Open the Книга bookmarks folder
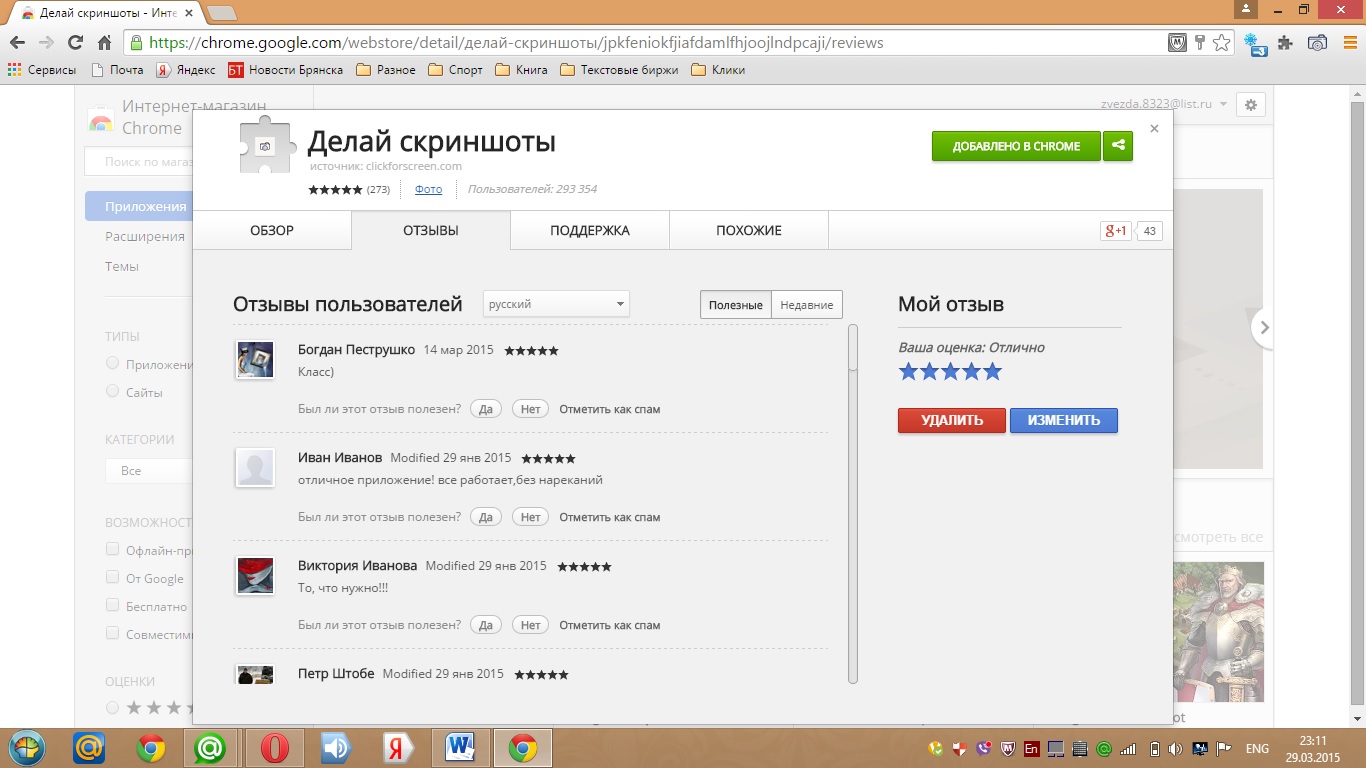Viewport: 1366px width, 768px height. click(522, 70)
